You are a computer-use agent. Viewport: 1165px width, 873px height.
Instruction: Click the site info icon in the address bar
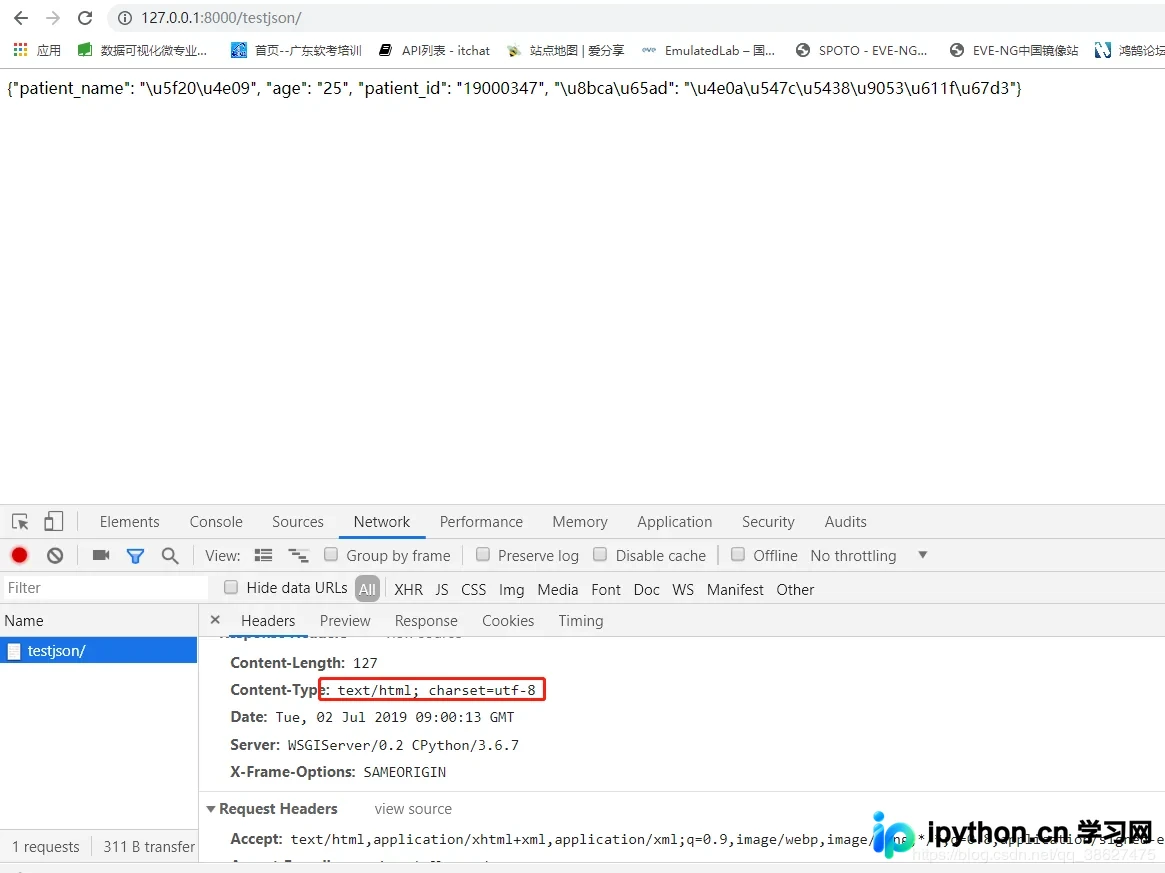tap(125, 18)
